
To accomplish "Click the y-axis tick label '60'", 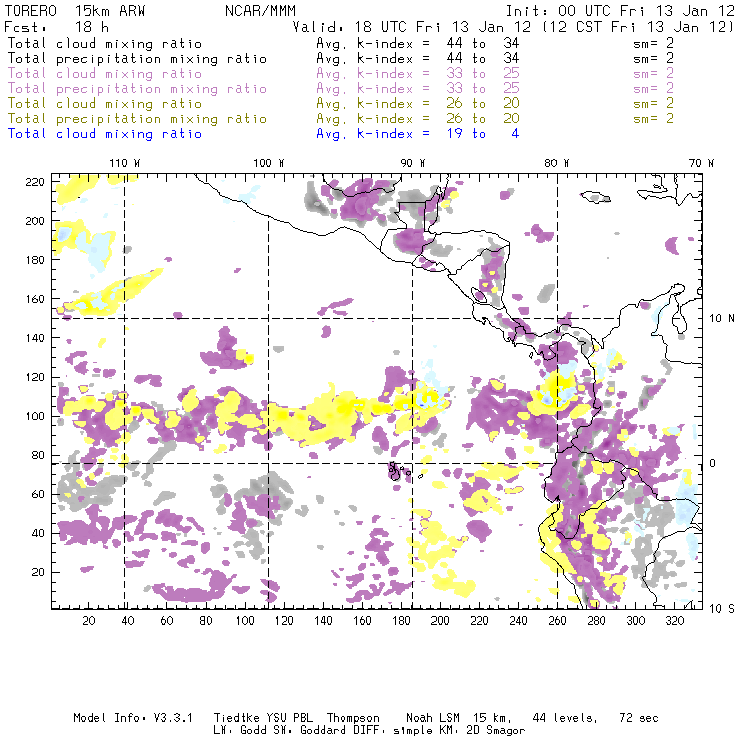I will click(x=38, y=494).
